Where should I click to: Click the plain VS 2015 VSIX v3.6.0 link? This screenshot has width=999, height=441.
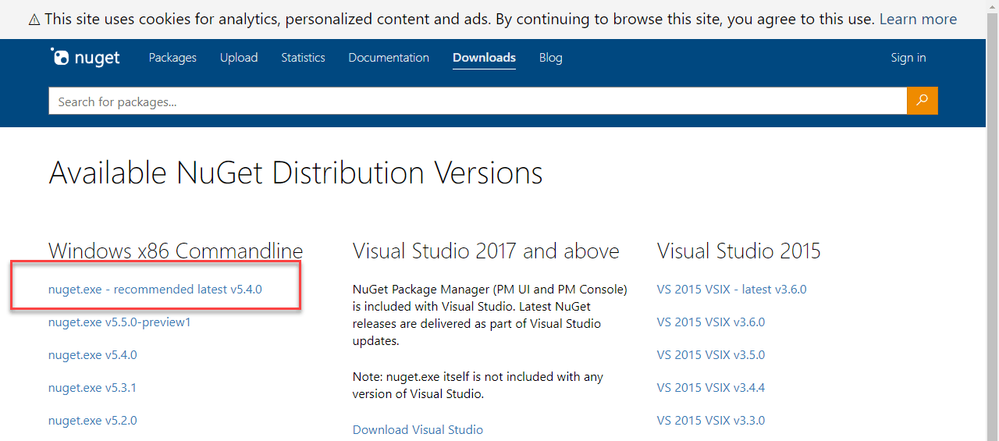[x=710, y=322]
